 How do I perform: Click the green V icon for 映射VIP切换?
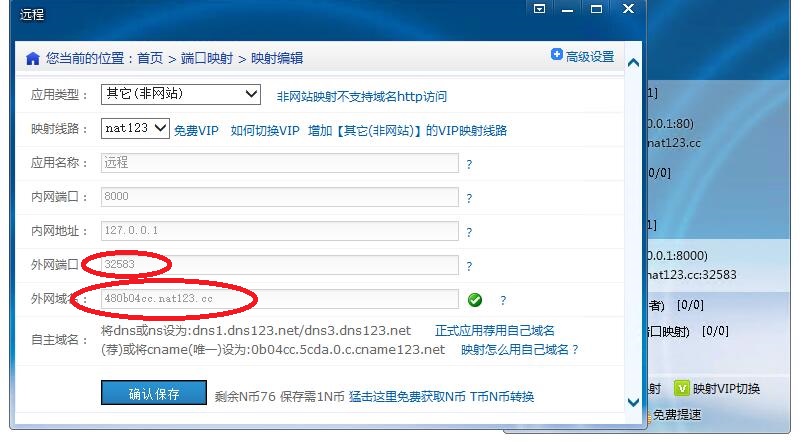[682, 389]
